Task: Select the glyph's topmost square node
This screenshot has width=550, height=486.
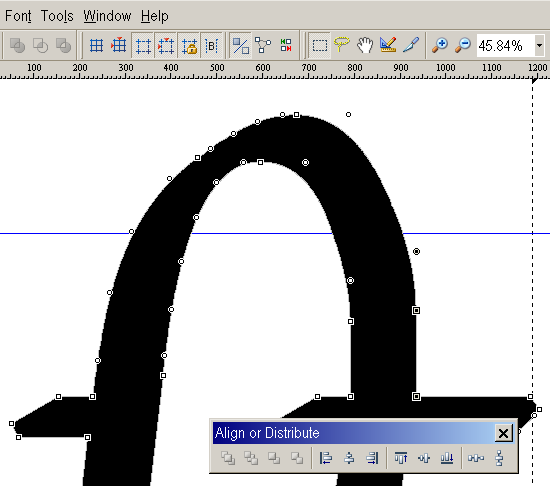Action: point(296,115)
